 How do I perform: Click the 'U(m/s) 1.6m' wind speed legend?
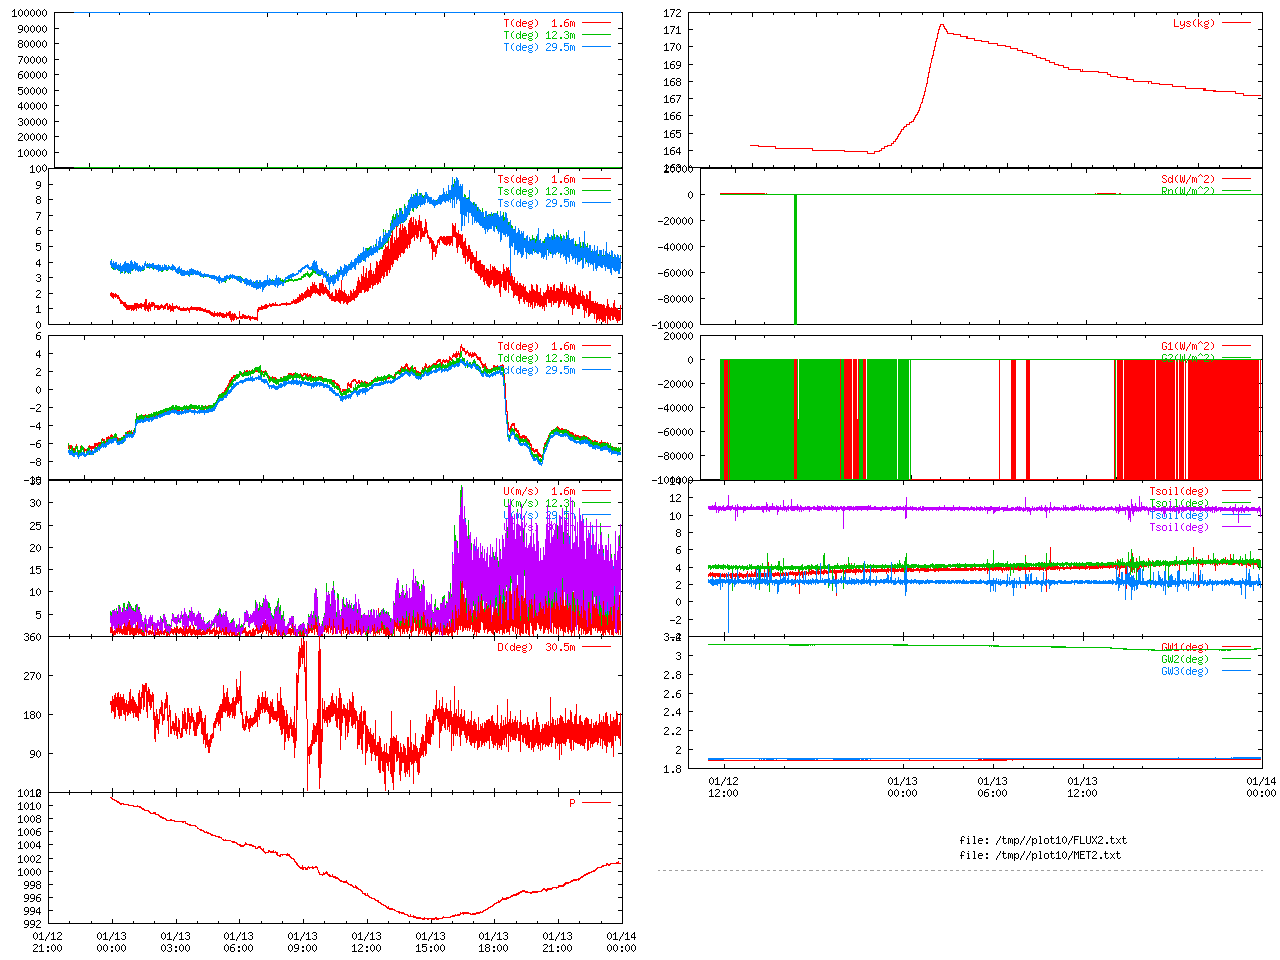coord(539,492)
